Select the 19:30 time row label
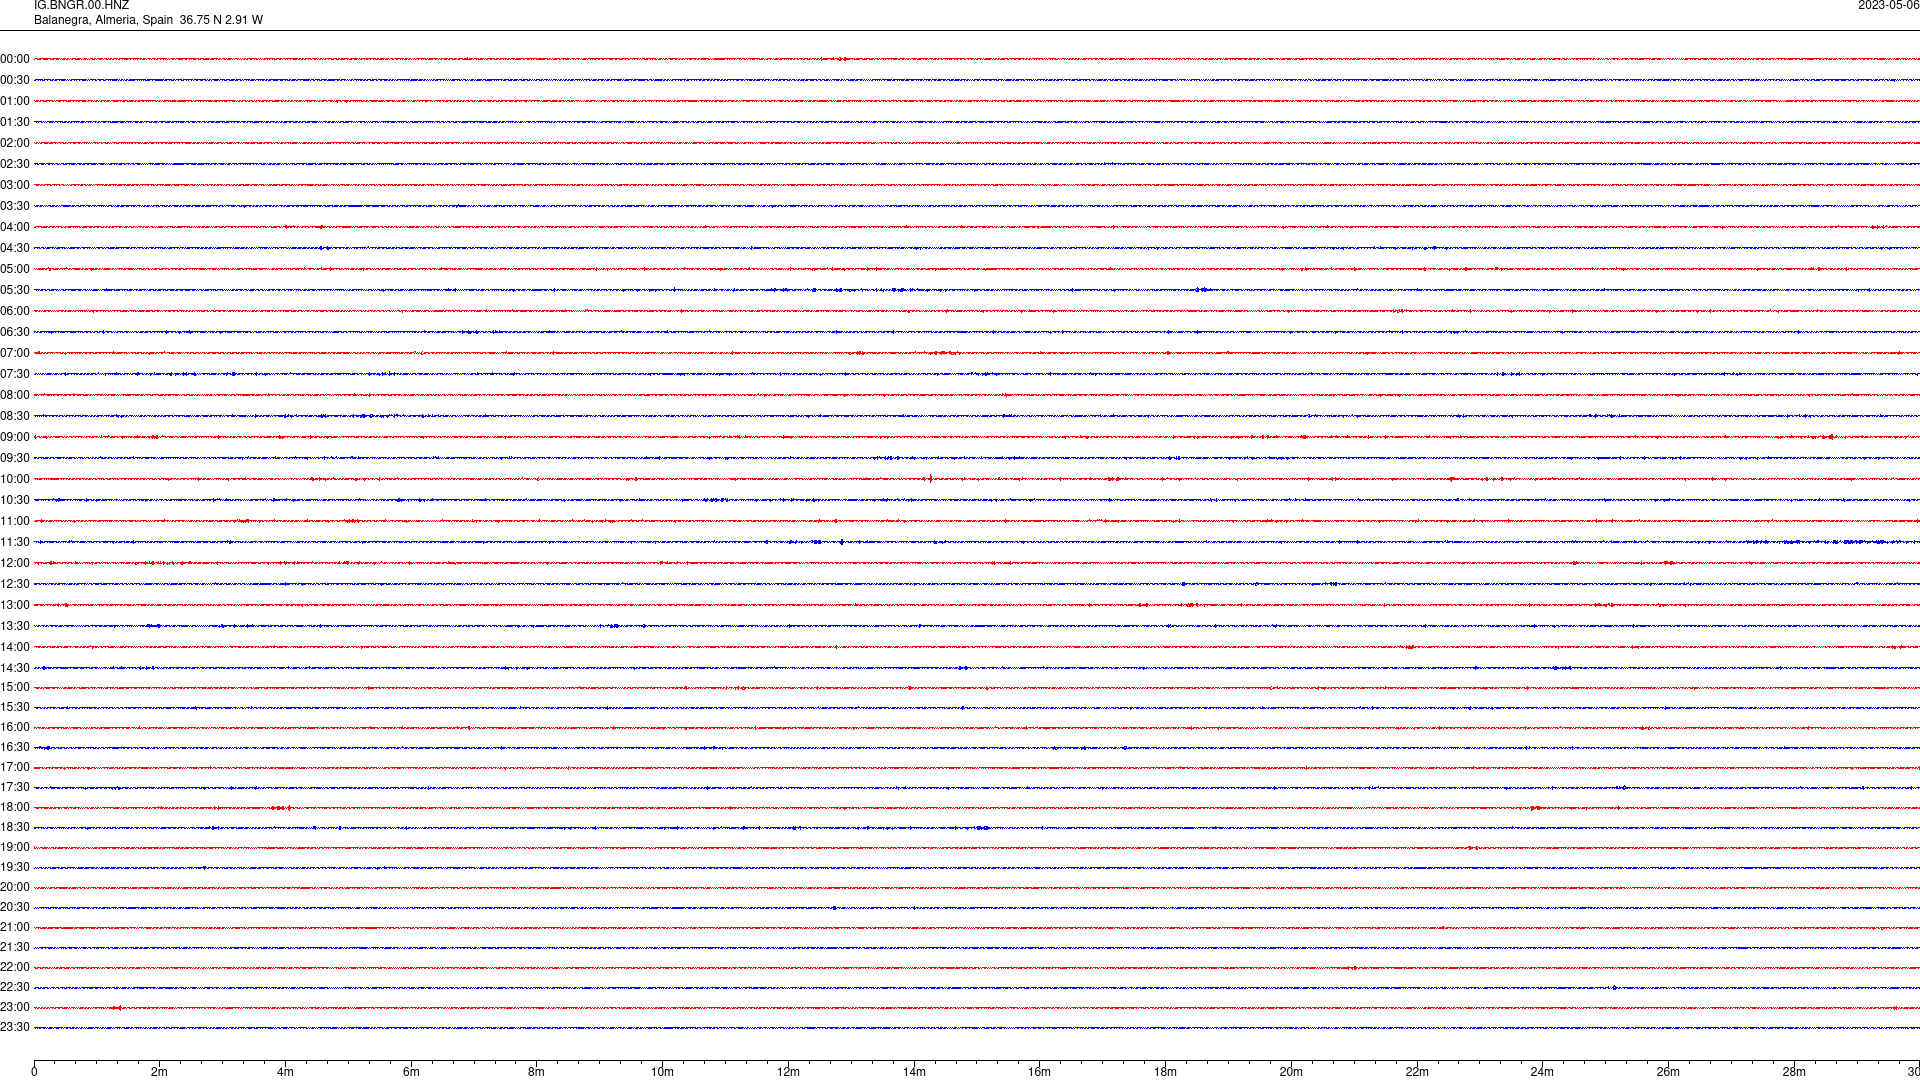The width and height of the screenshot is (1920, 1080). [x=15, y=867]
